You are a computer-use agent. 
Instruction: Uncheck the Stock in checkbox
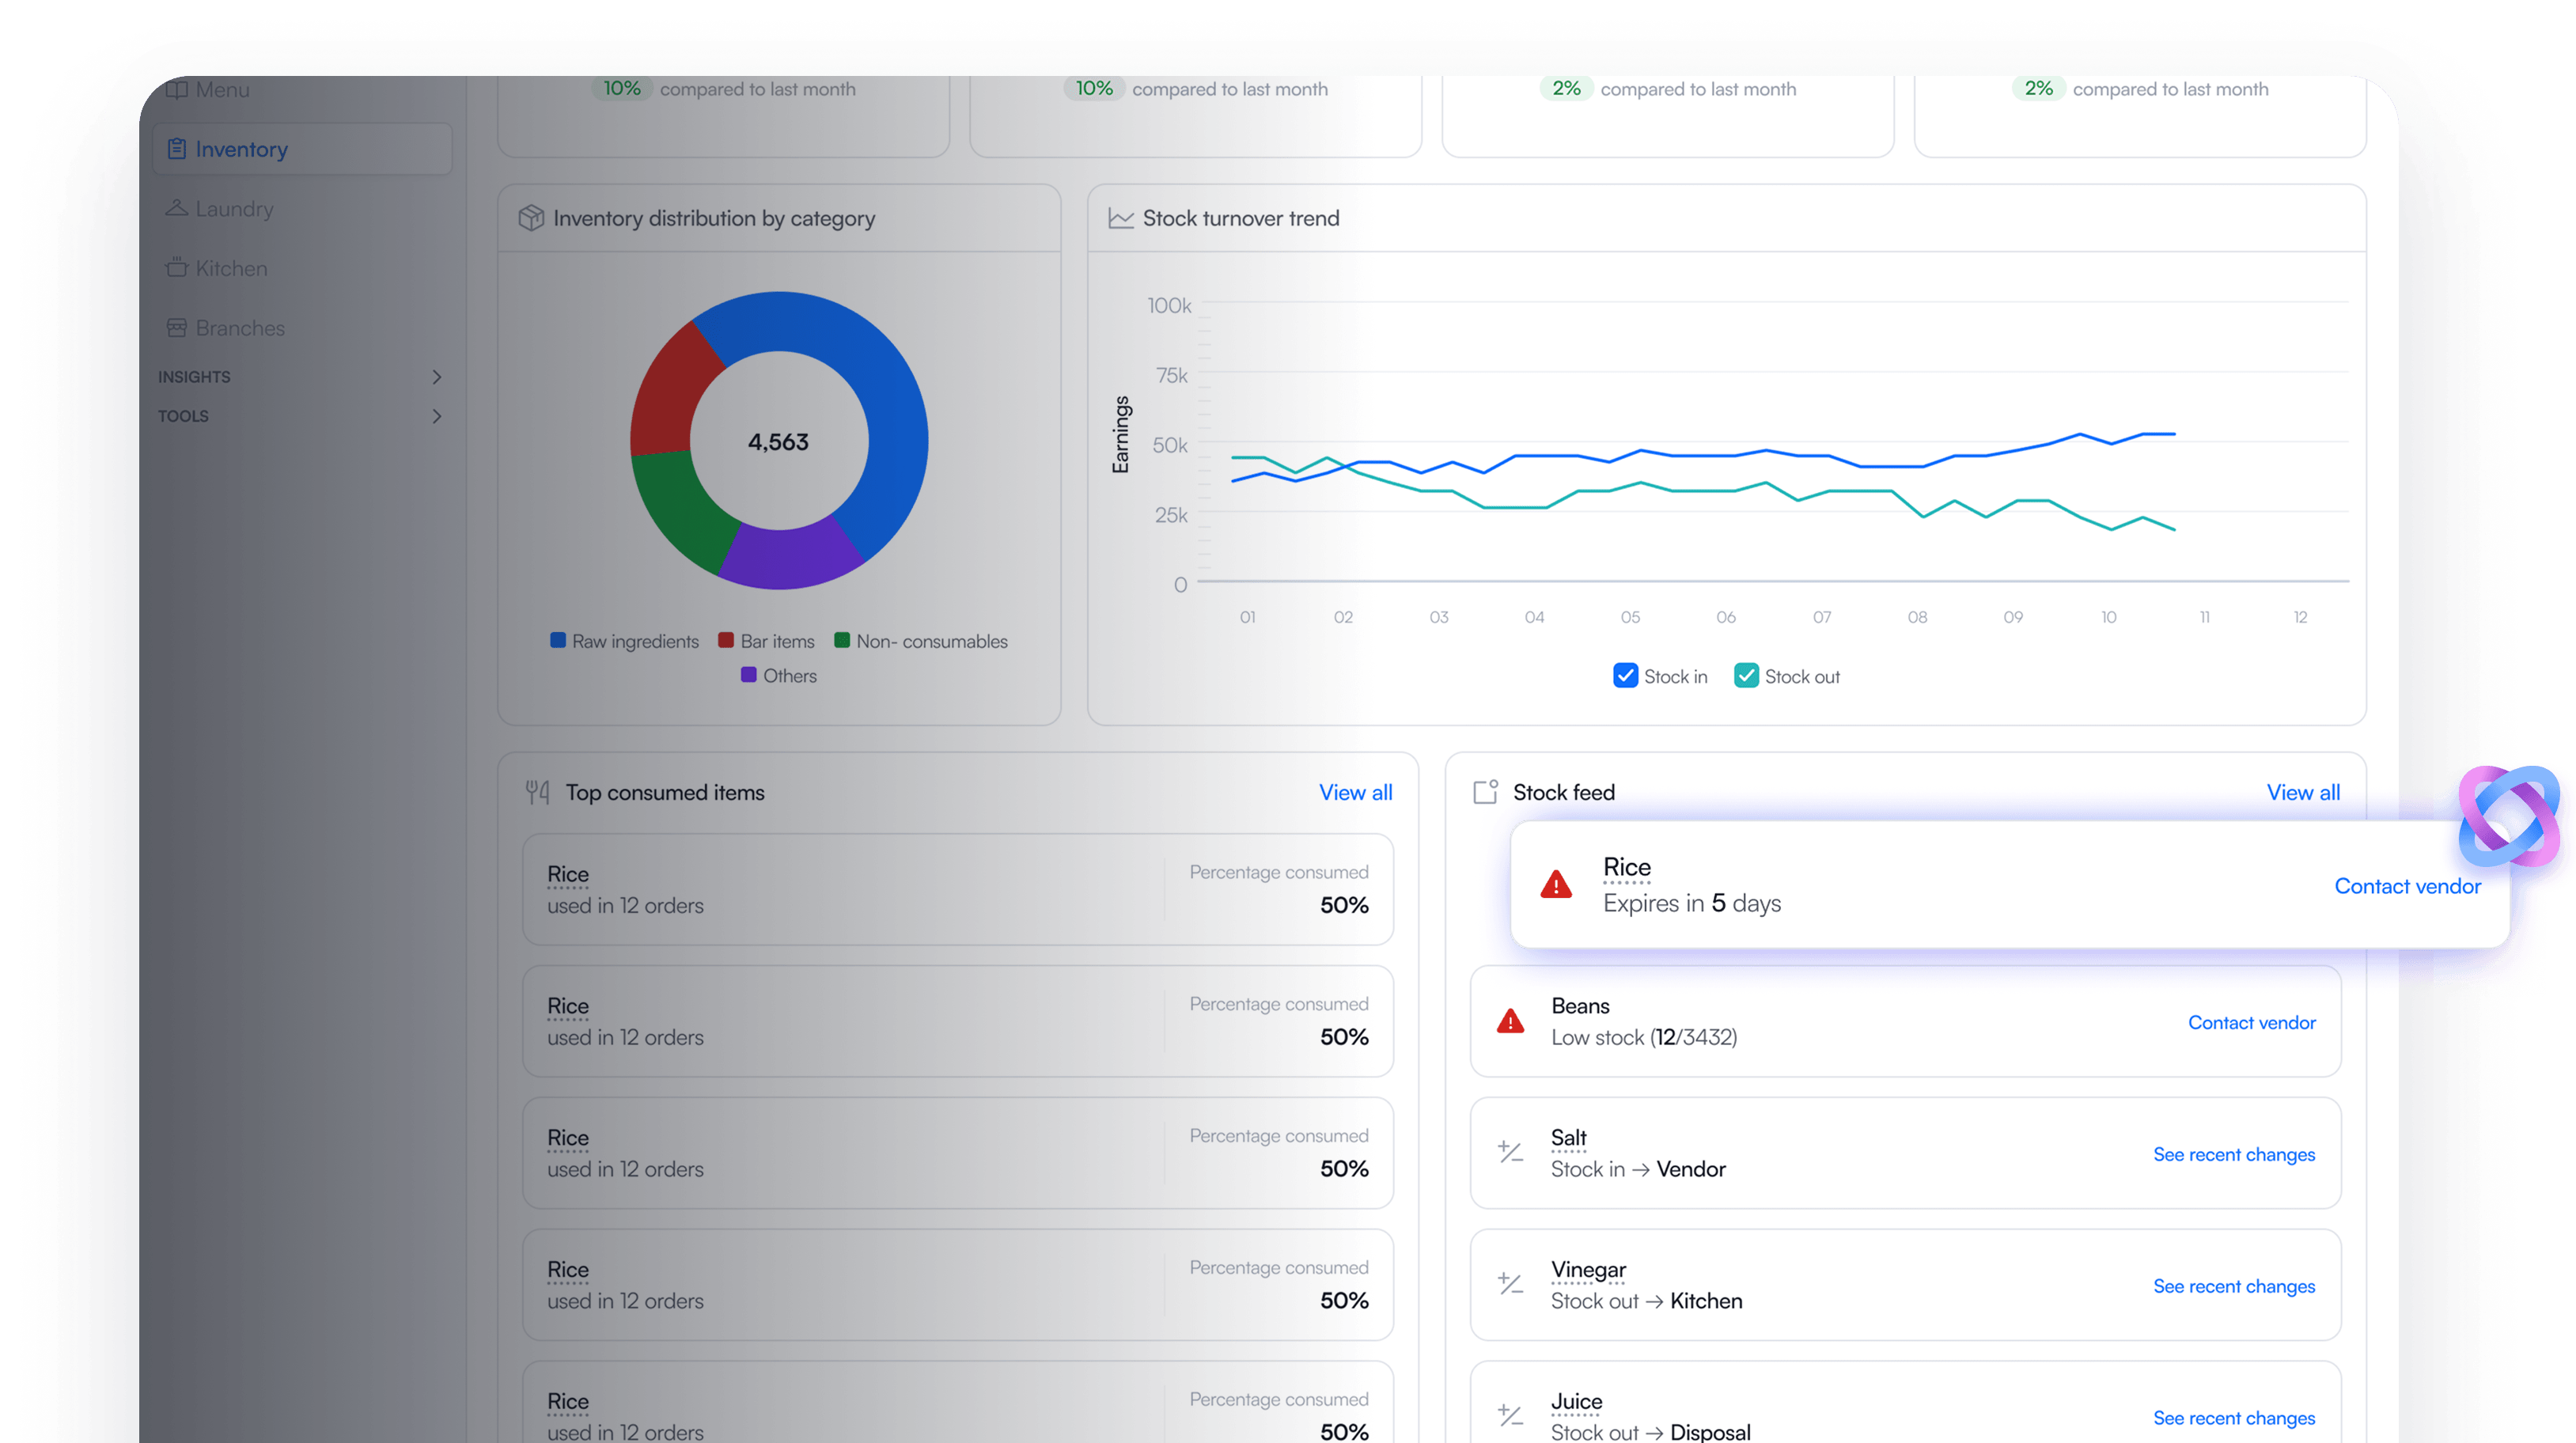[x=1626, y=676]
